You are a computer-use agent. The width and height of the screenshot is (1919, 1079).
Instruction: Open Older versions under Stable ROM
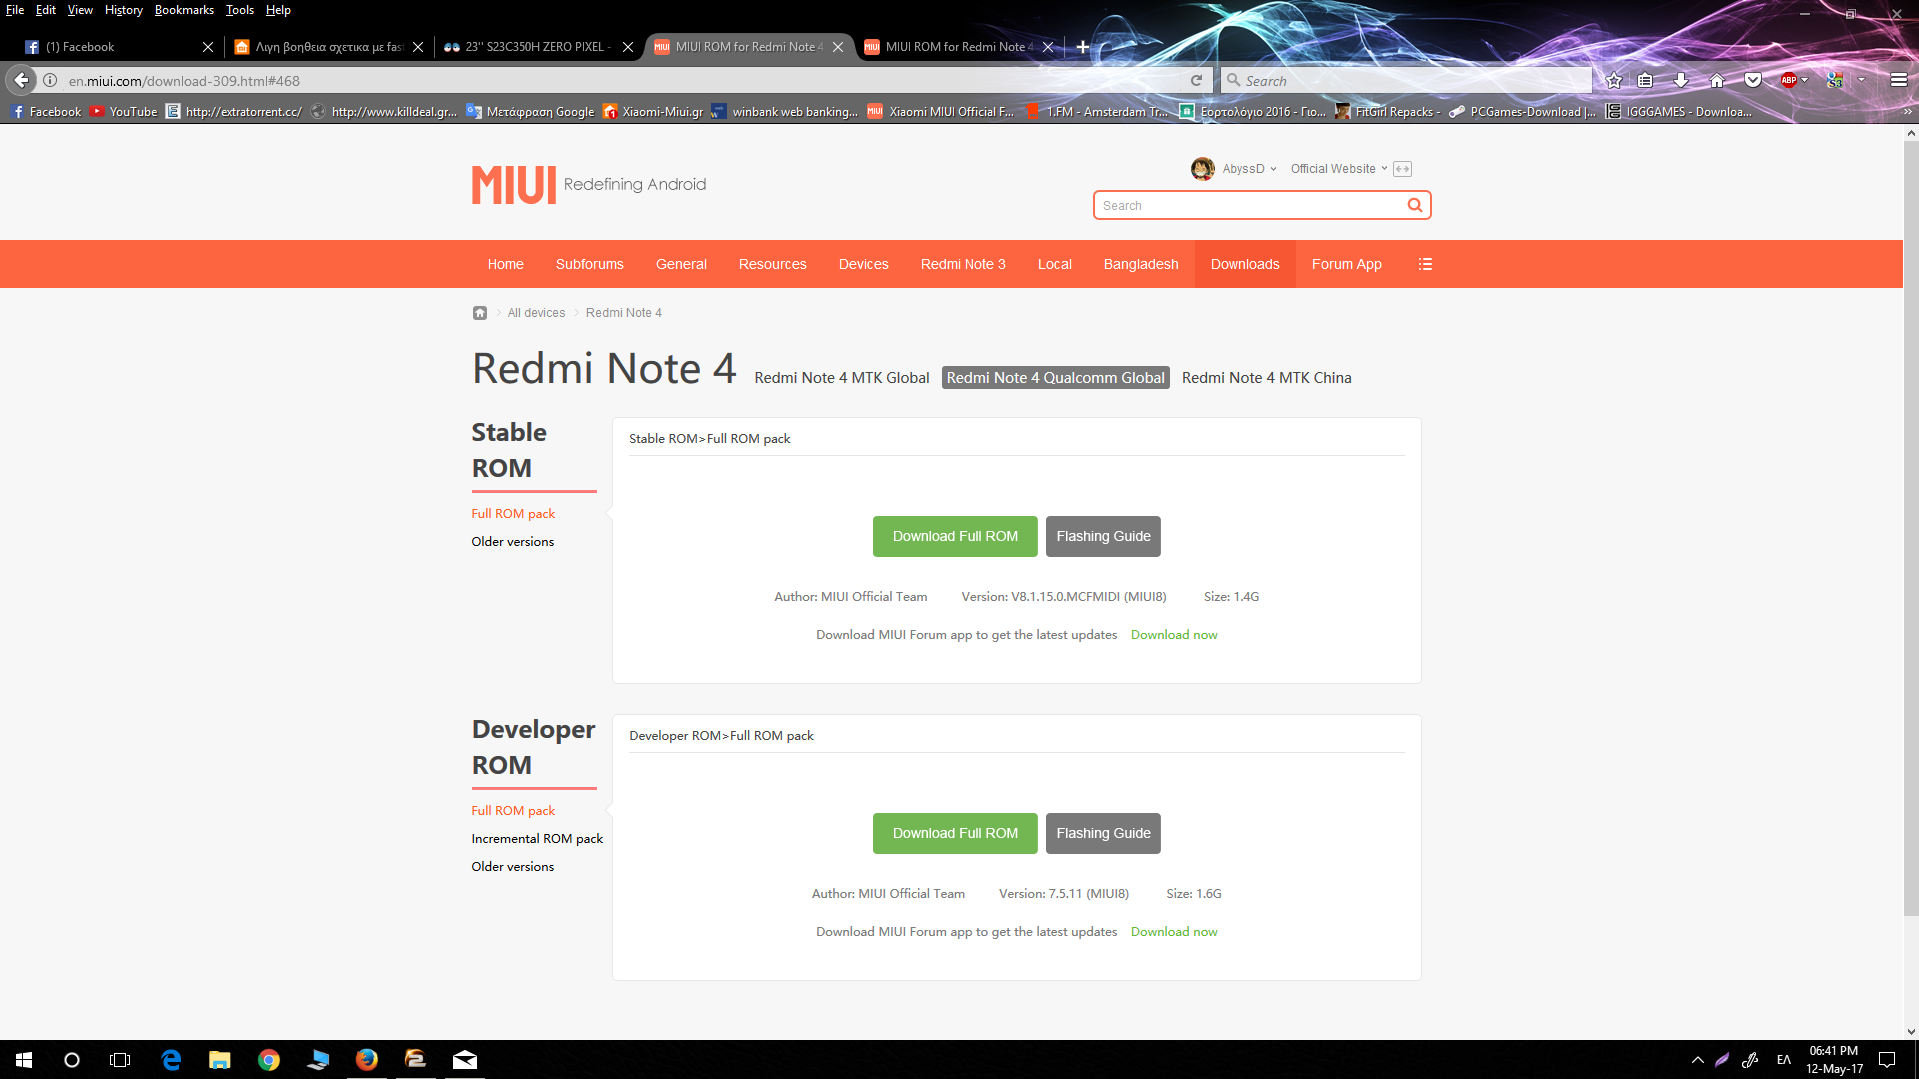click(512, 542)
